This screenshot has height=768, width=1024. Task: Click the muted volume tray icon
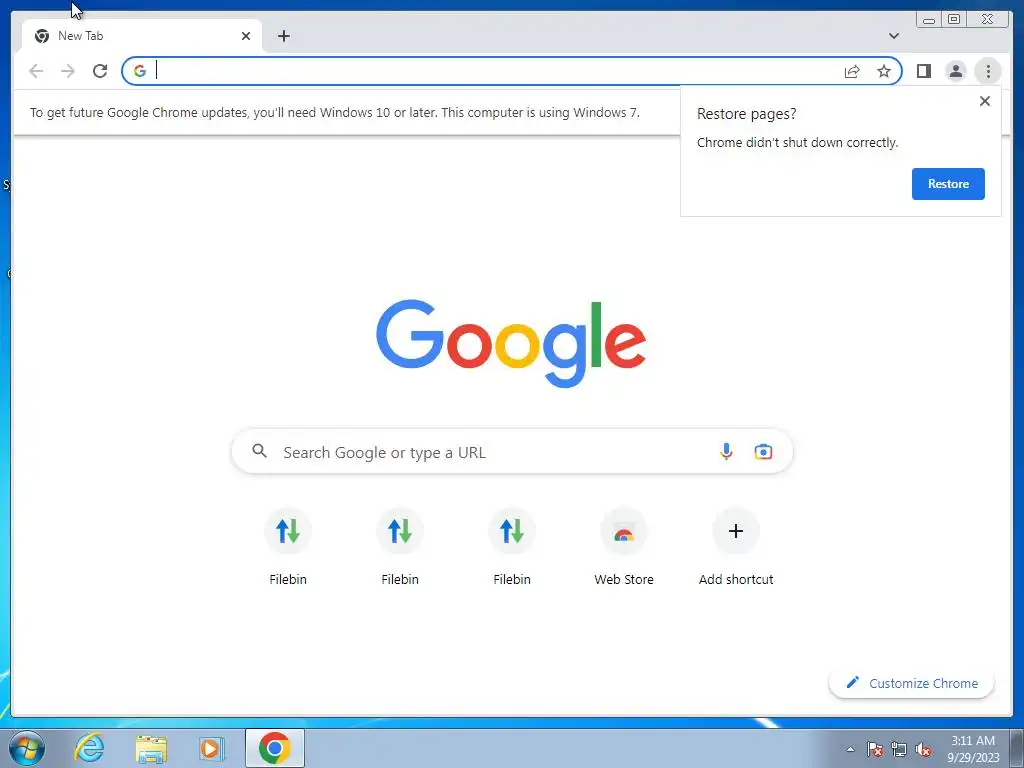click(923, 749)
